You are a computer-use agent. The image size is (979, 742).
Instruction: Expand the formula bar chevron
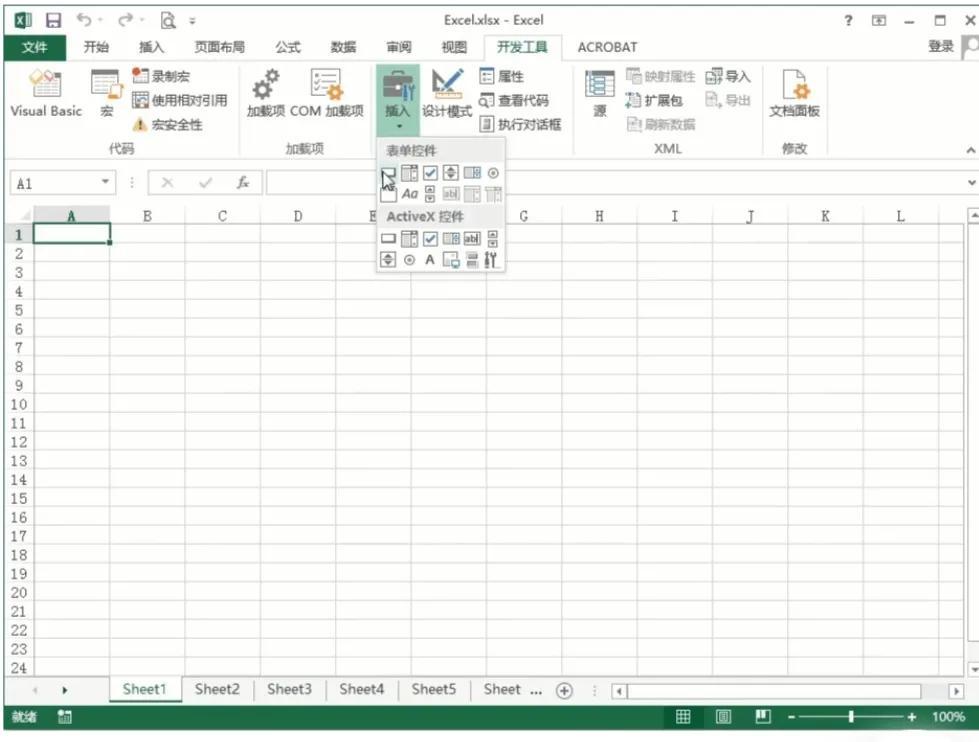[972, 182]
